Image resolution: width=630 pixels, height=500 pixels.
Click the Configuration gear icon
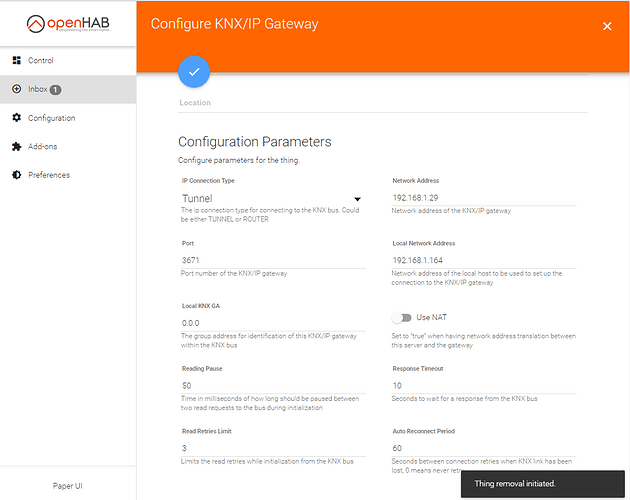[16, 117]
